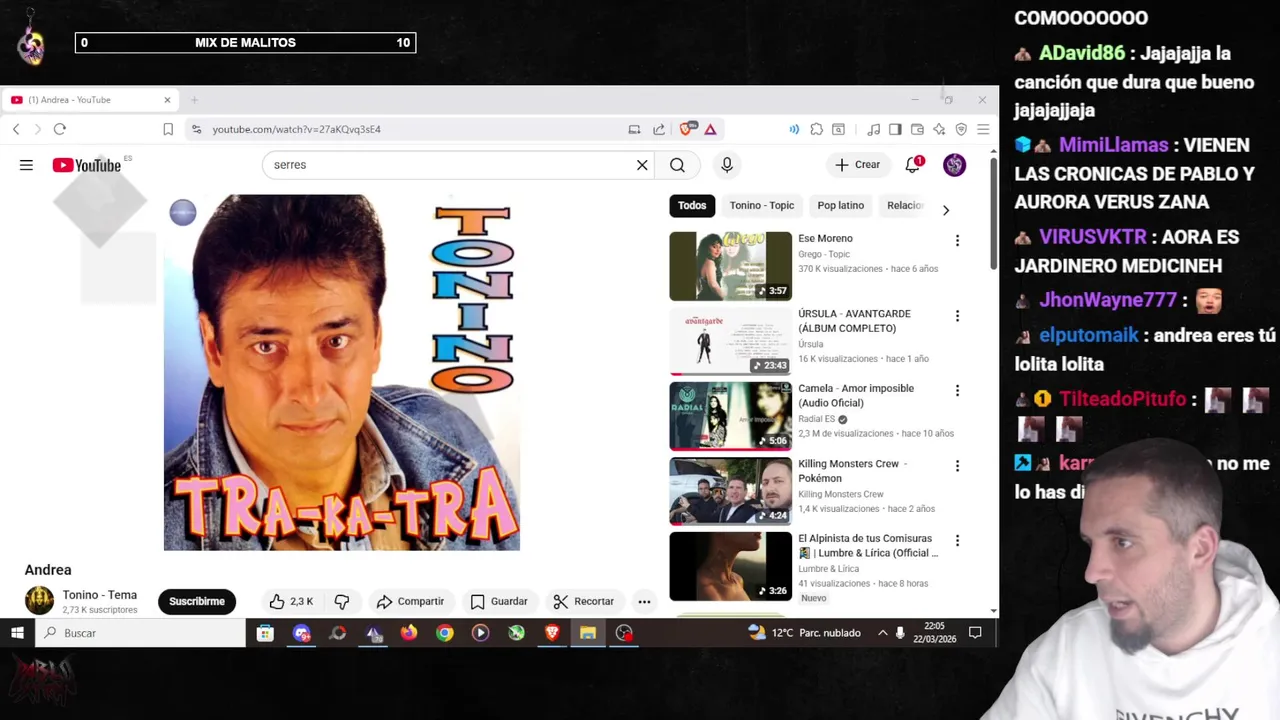1280x720 pixels.
Task: Go back with the browser back arrow
Action: click(16, 129)
